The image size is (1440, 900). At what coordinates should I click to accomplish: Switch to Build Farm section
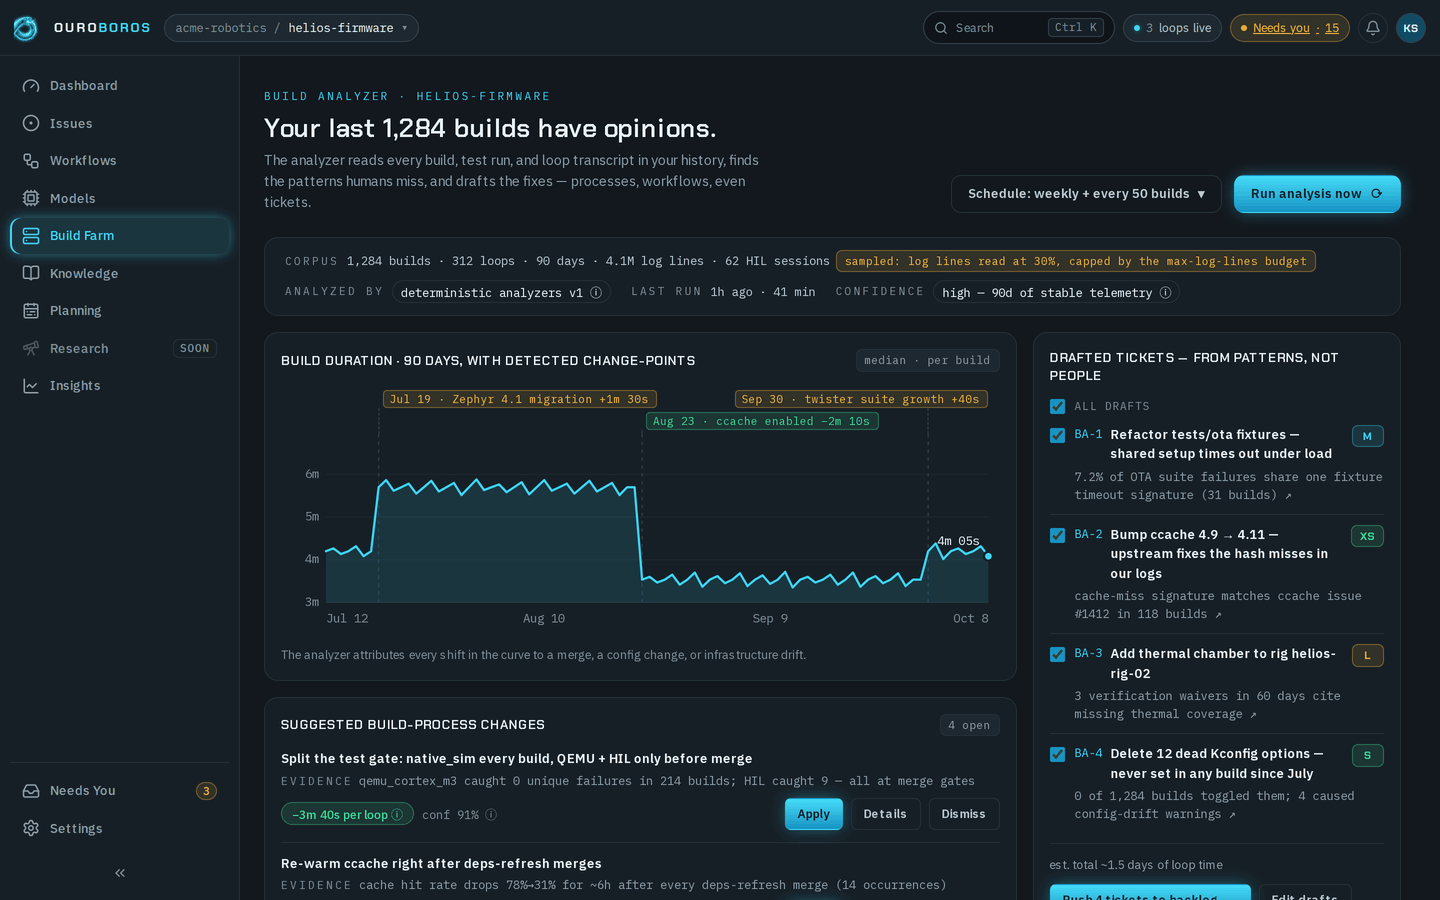tap(120, 236)
